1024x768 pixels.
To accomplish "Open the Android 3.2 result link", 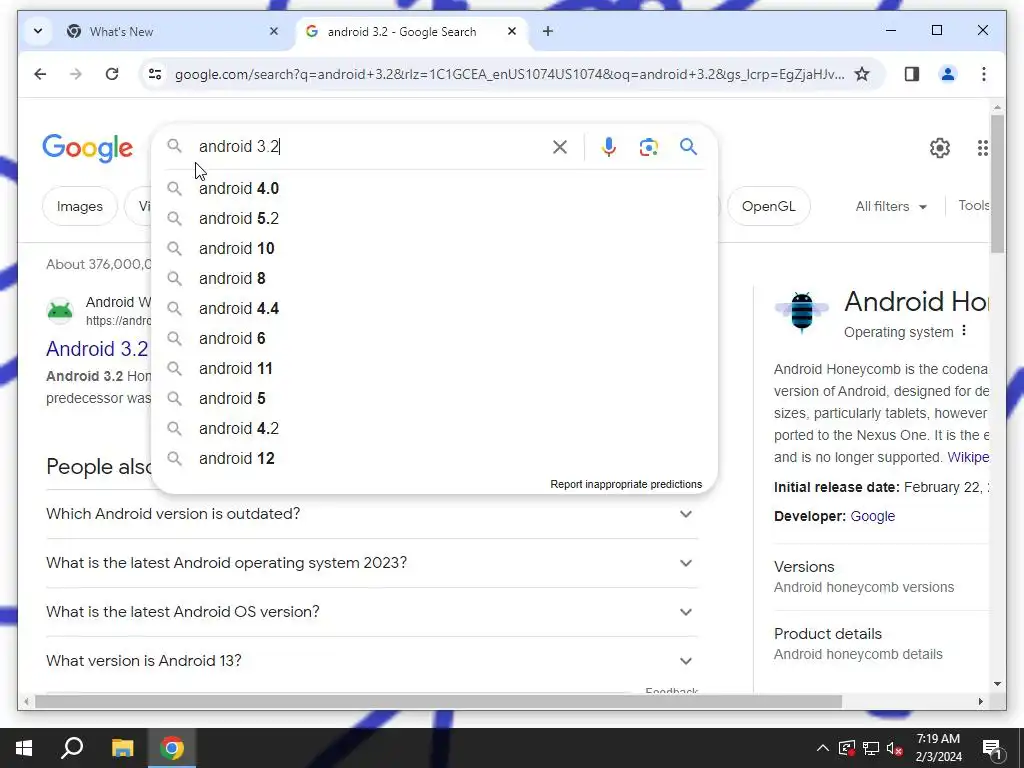I will [x=97, y=349].
